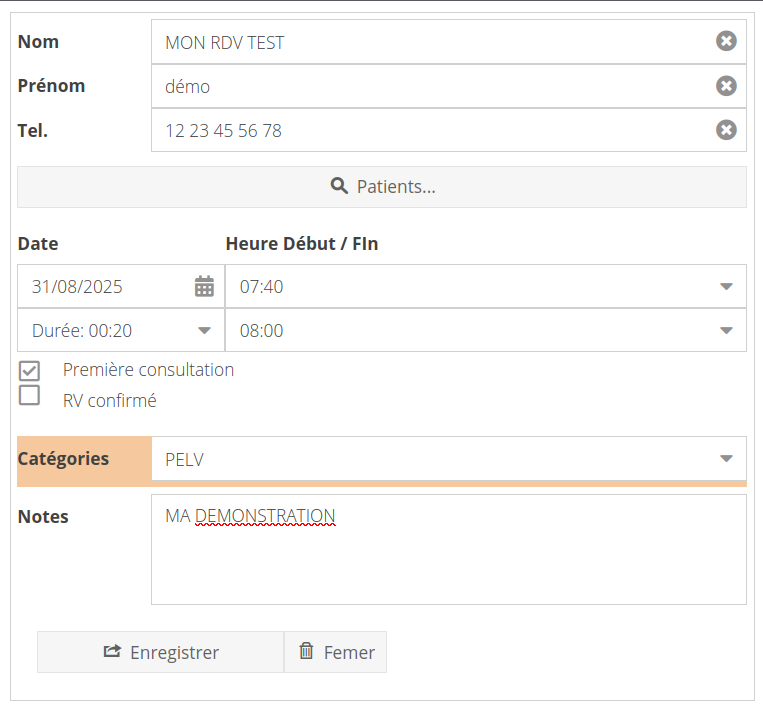Enable the RV confirmé checkbox
The image size is (763, 712).
click(30, 396)
